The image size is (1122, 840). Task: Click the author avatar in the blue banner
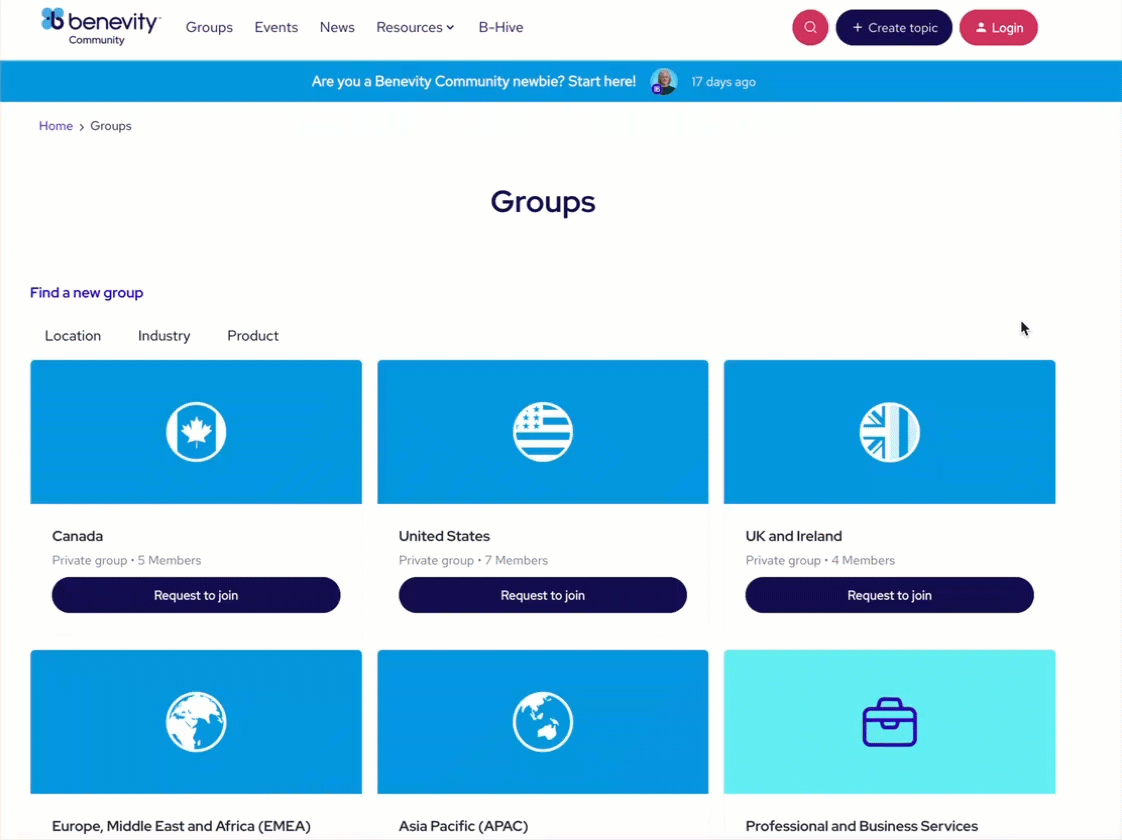(663, 82)
